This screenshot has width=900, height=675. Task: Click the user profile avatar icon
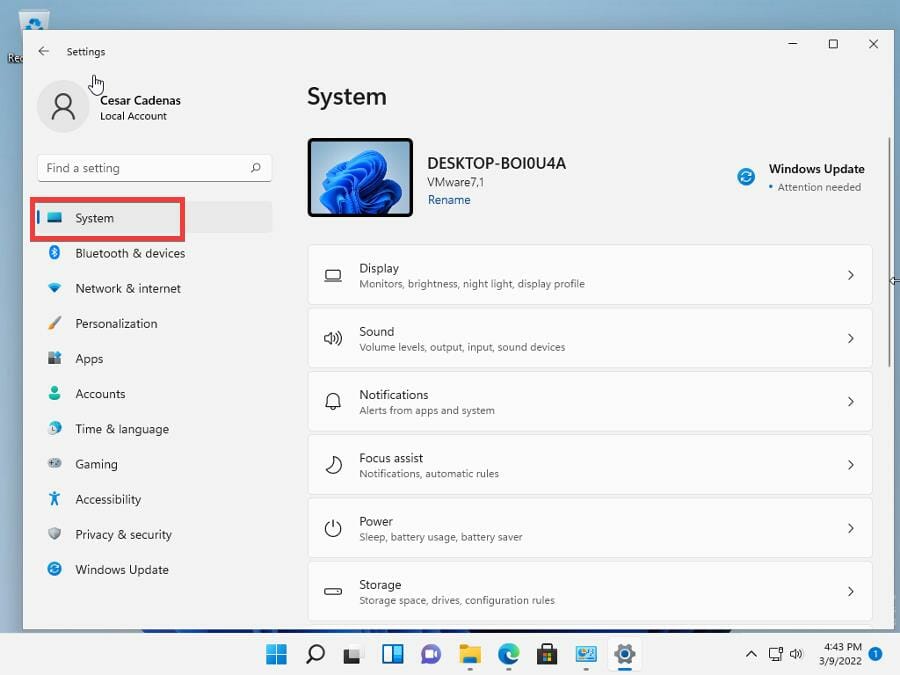click(63, 107)
